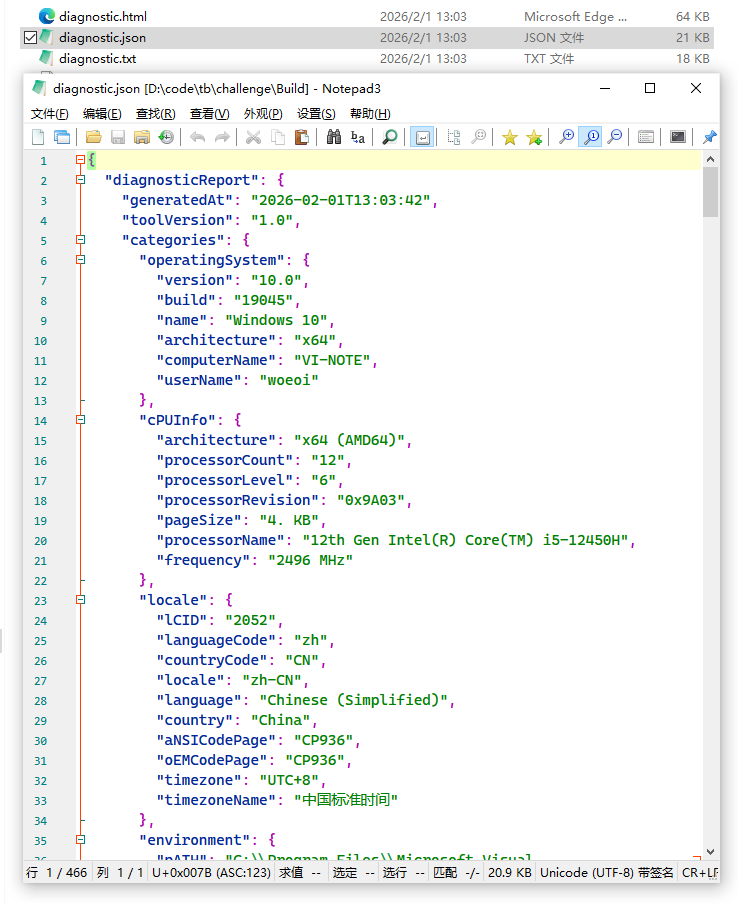
Task: Click the Zoom in magnifier icon
Action: [567, 137]
